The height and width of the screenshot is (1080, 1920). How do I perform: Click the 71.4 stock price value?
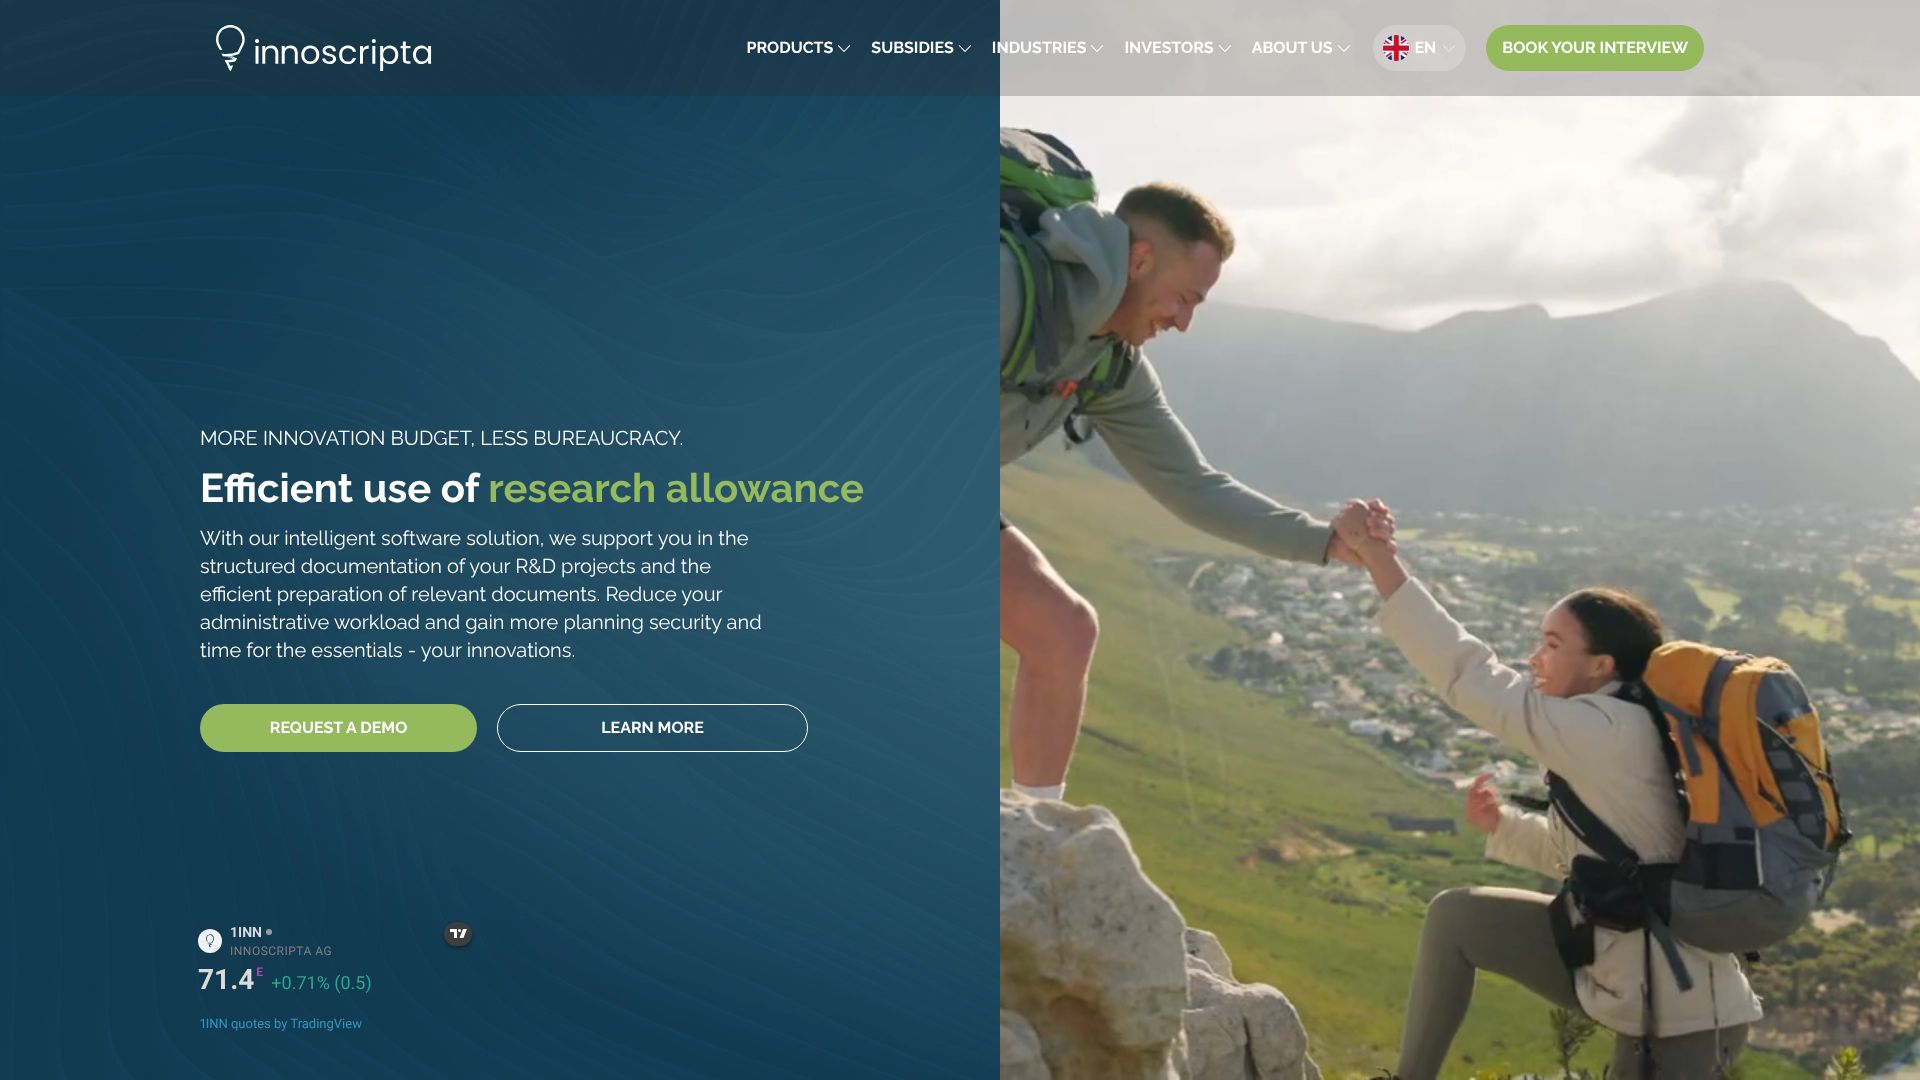pos(226,980)
